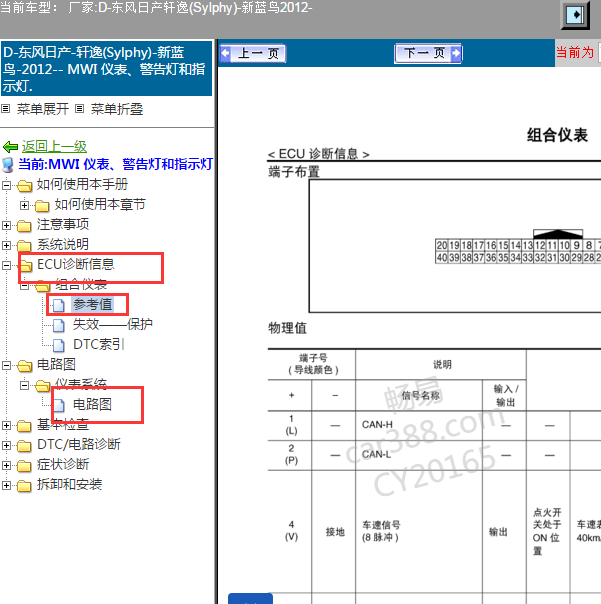Click the 菜单折叠 collapse menu option
601x604 pixels.
(117, 109)
